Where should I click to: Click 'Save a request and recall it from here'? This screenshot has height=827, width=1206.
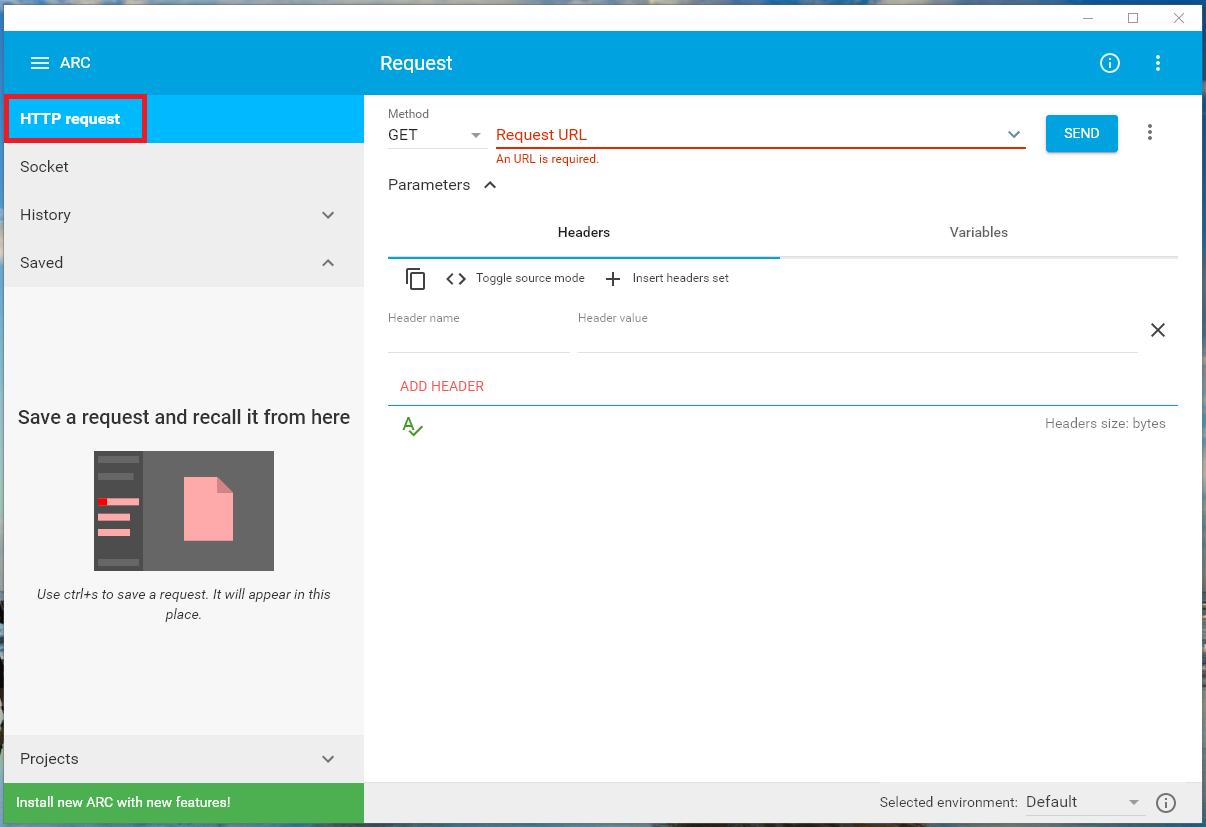184,417
